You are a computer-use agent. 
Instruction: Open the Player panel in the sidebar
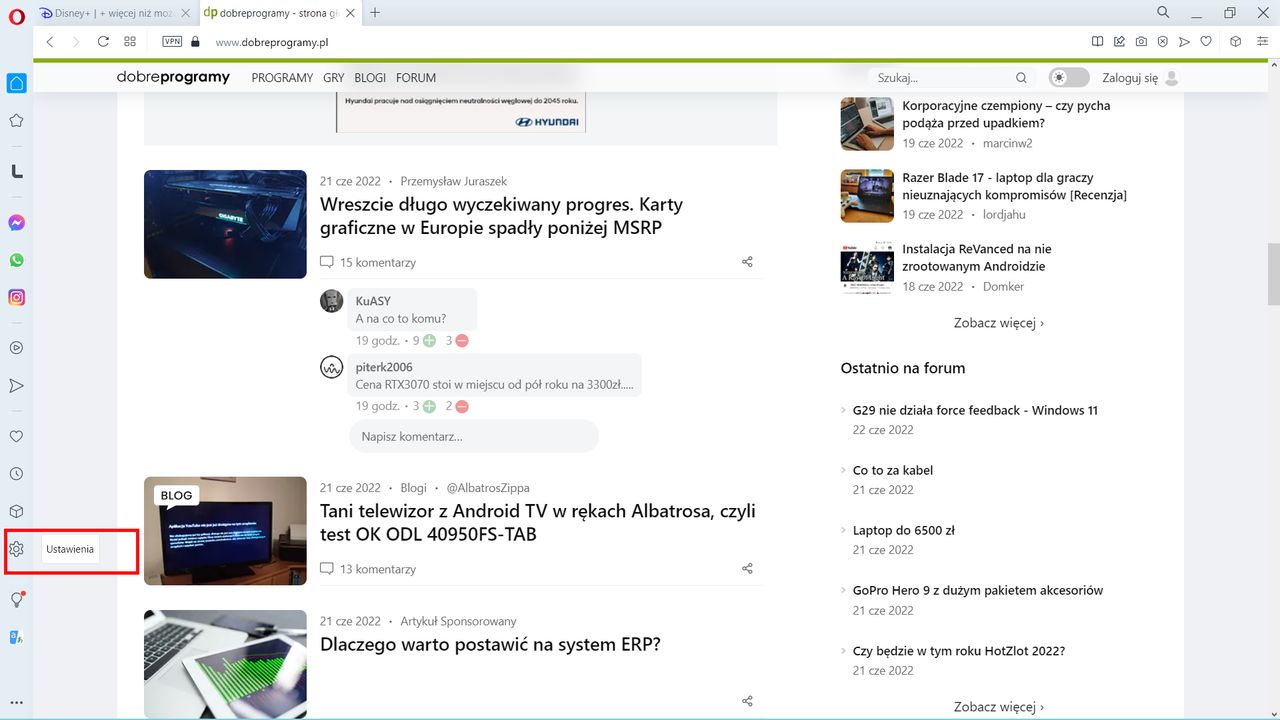[x=16, y=348]
